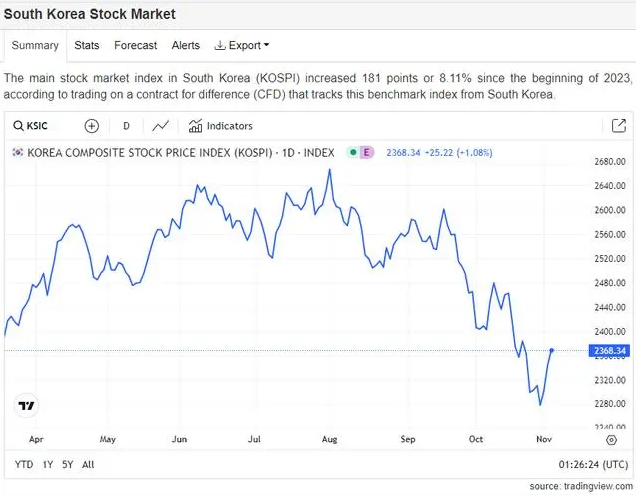Click the purple E indicator badge

click(366, 153)
